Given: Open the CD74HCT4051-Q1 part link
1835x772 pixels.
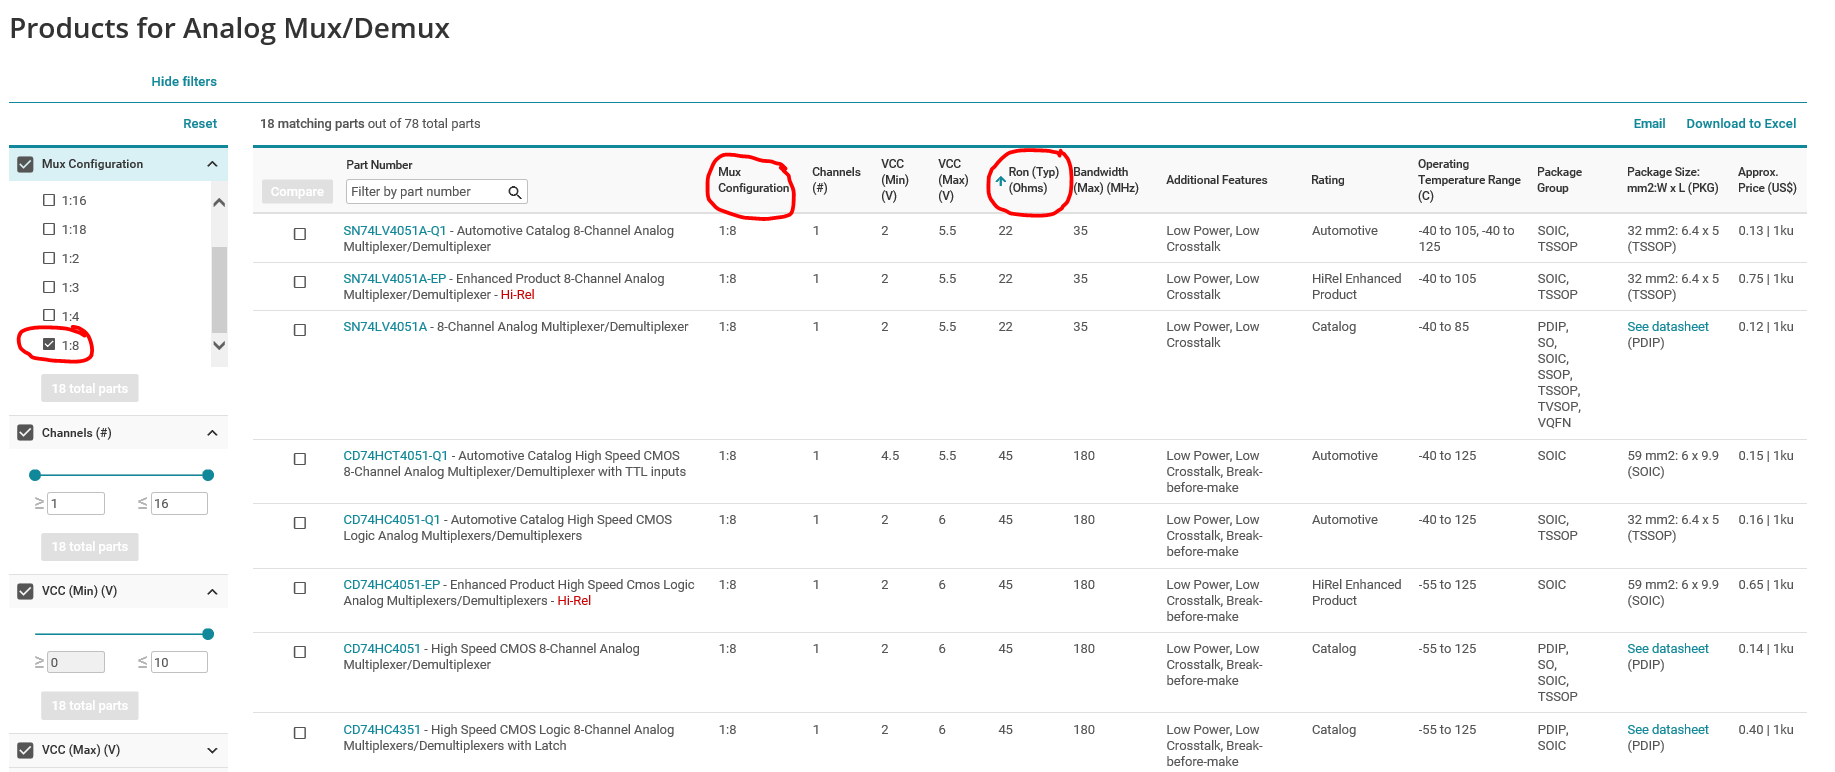Looking at the screenshot, I should click(x=396, y=456).
